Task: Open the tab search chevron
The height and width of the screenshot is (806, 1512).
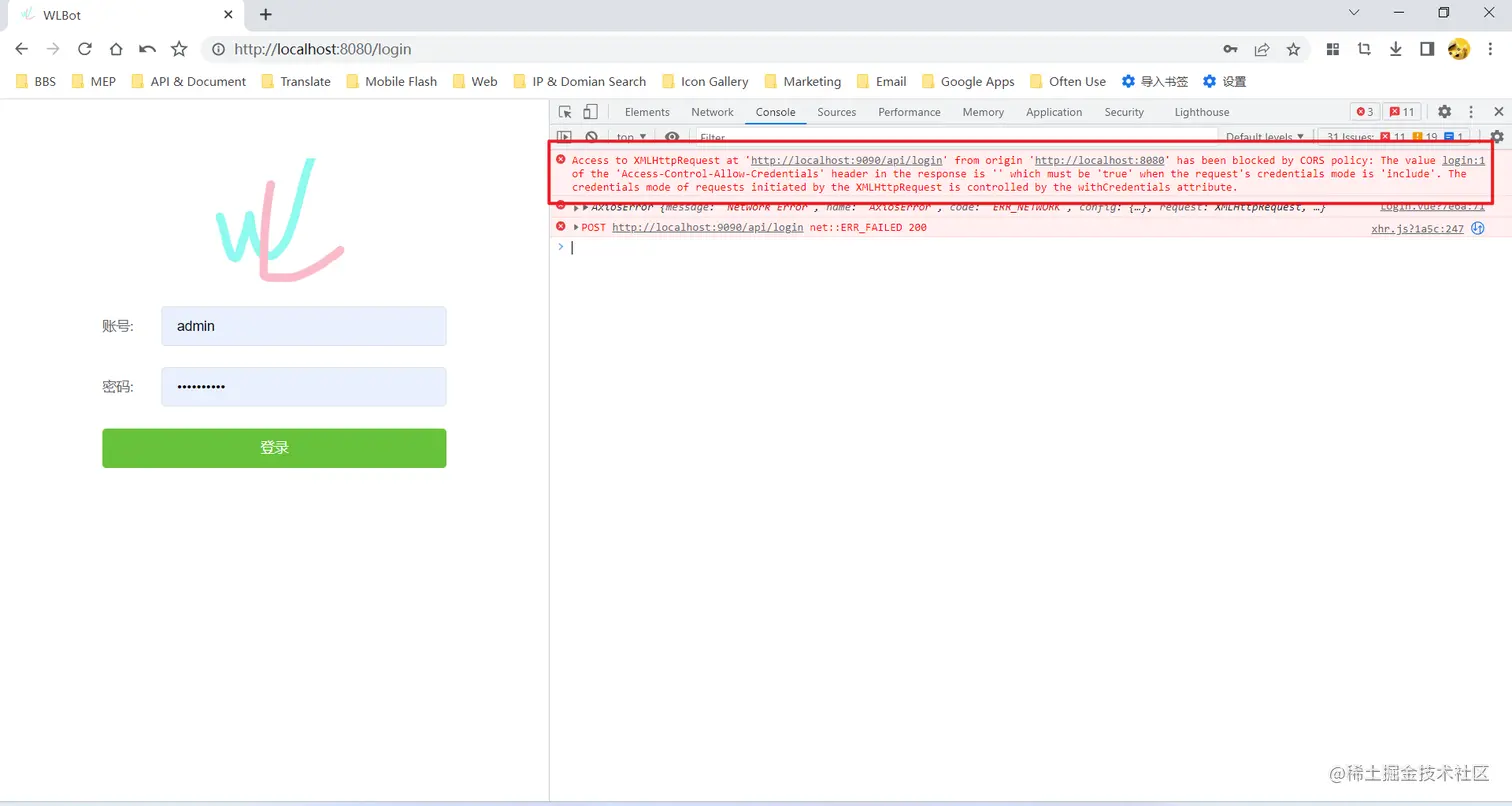Action: (1354, 13)
